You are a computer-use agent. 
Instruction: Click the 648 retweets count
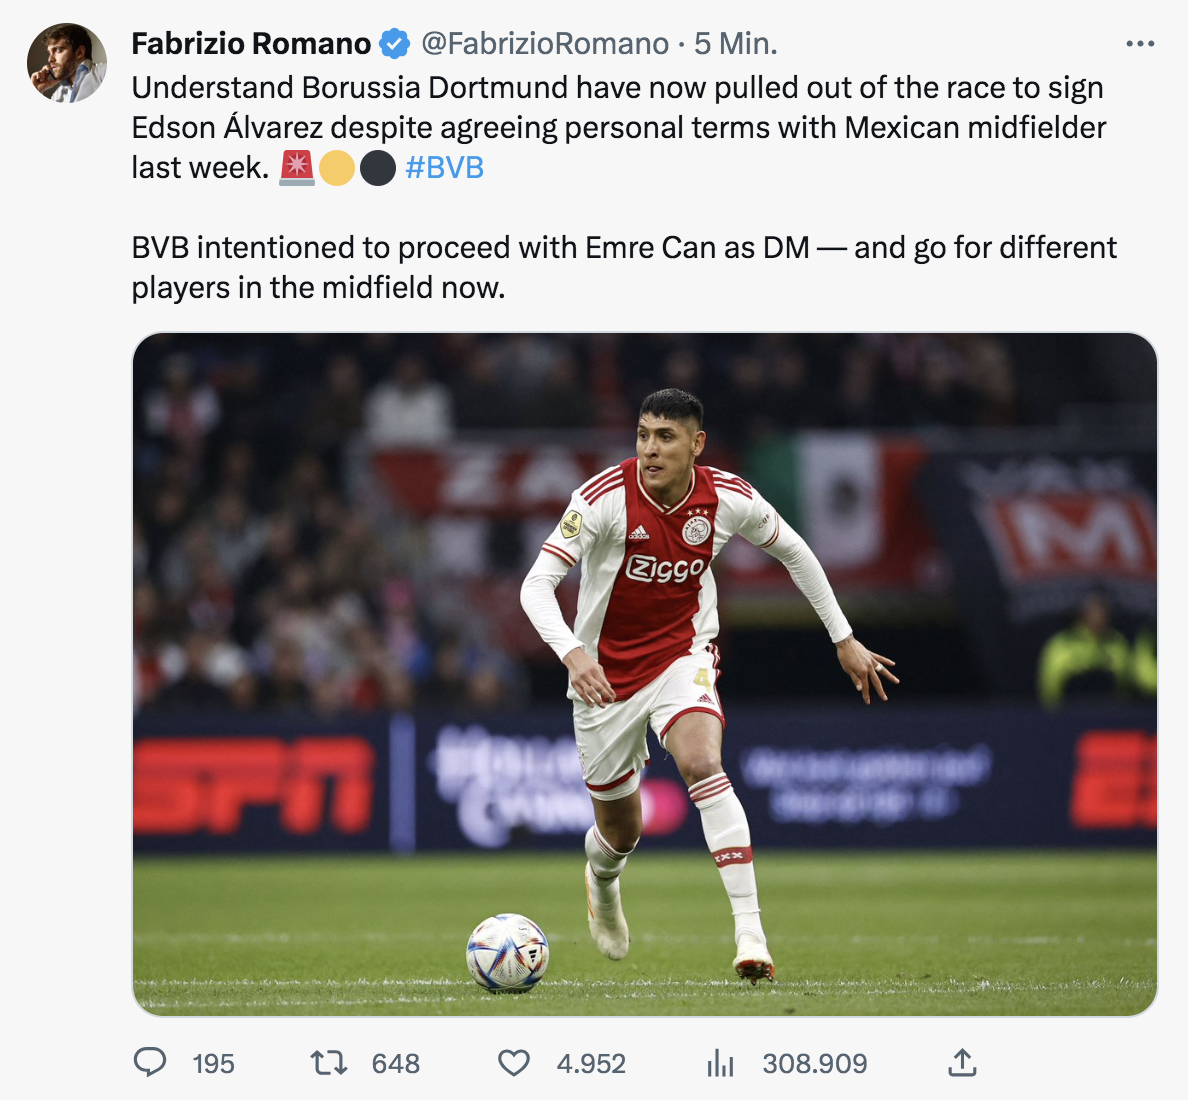[396, 1063]
